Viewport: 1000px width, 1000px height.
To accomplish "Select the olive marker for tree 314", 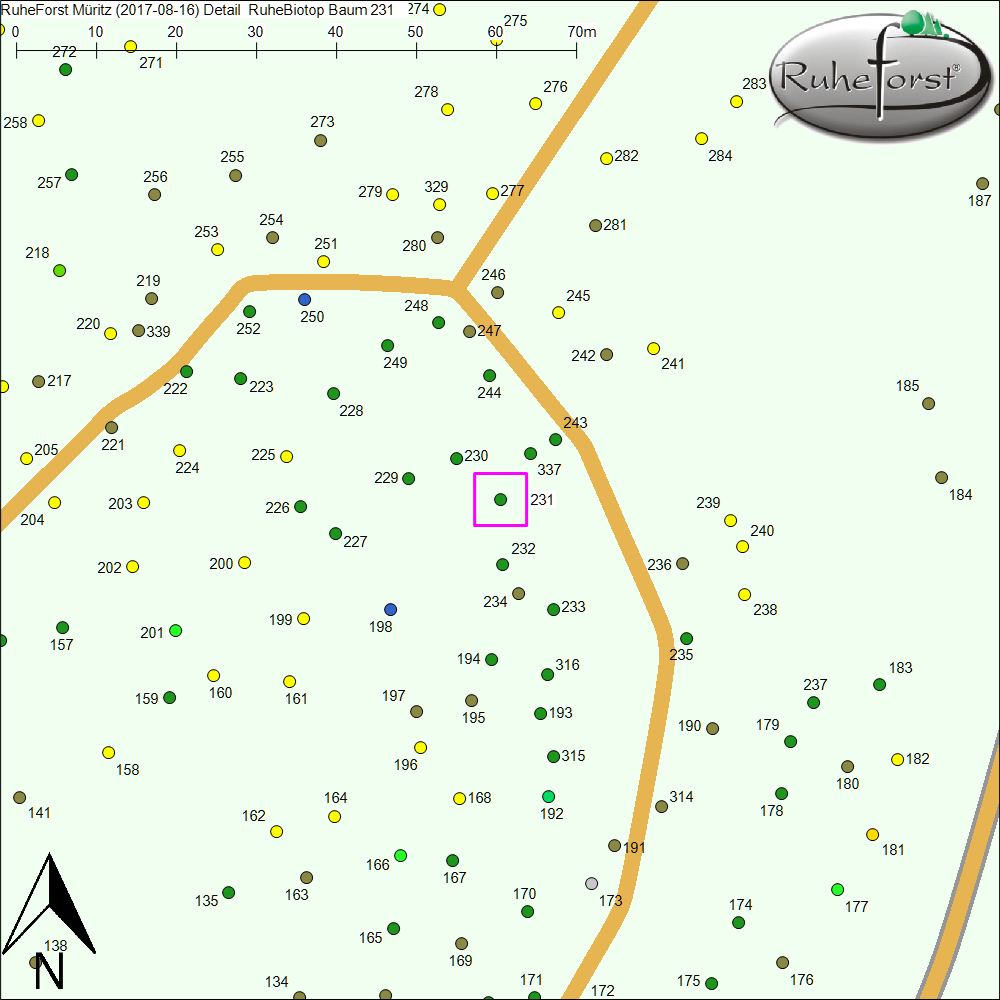I will click(x=661, y=806).
